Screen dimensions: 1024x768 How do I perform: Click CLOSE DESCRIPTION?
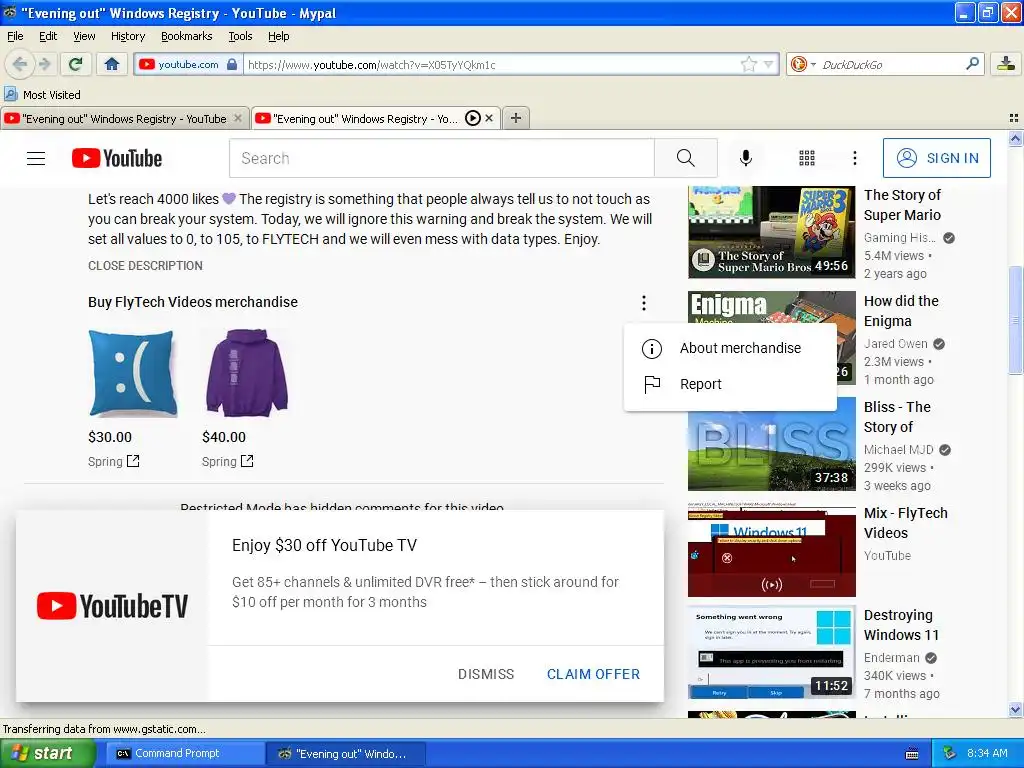pyautogui.click(x=145, y=266)
